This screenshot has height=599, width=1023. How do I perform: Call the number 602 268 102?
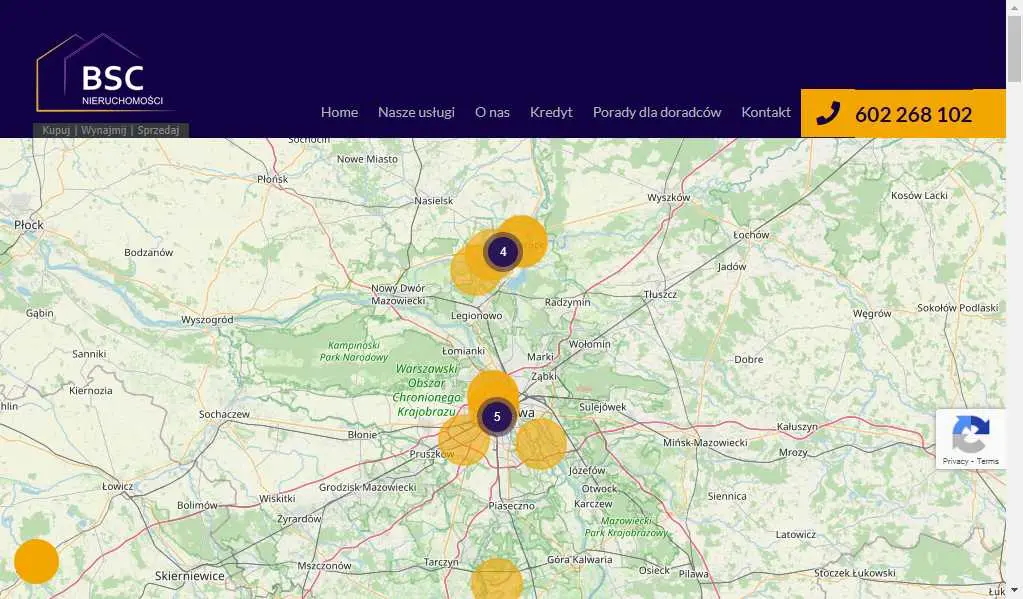913,114
